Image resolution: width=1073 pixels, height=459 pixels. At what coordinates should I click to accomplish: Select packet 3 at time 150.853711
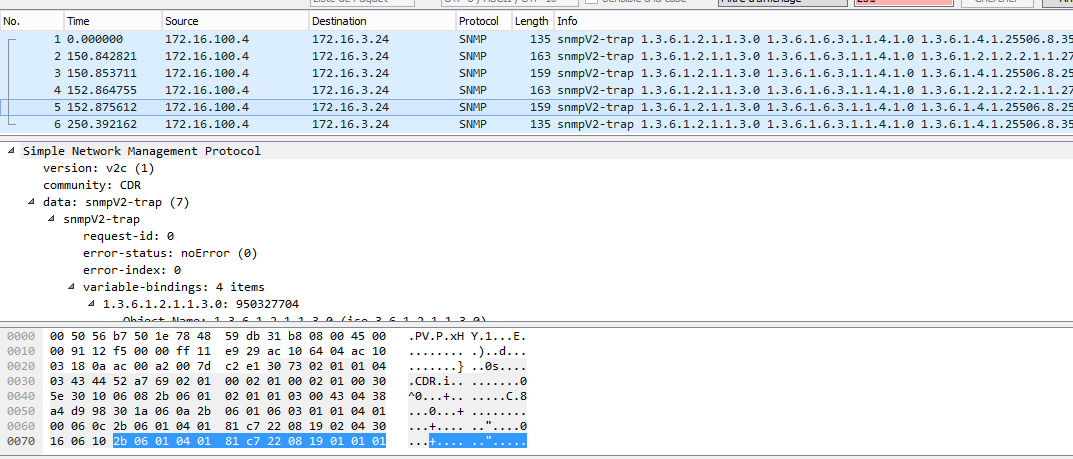click(536, 73)
